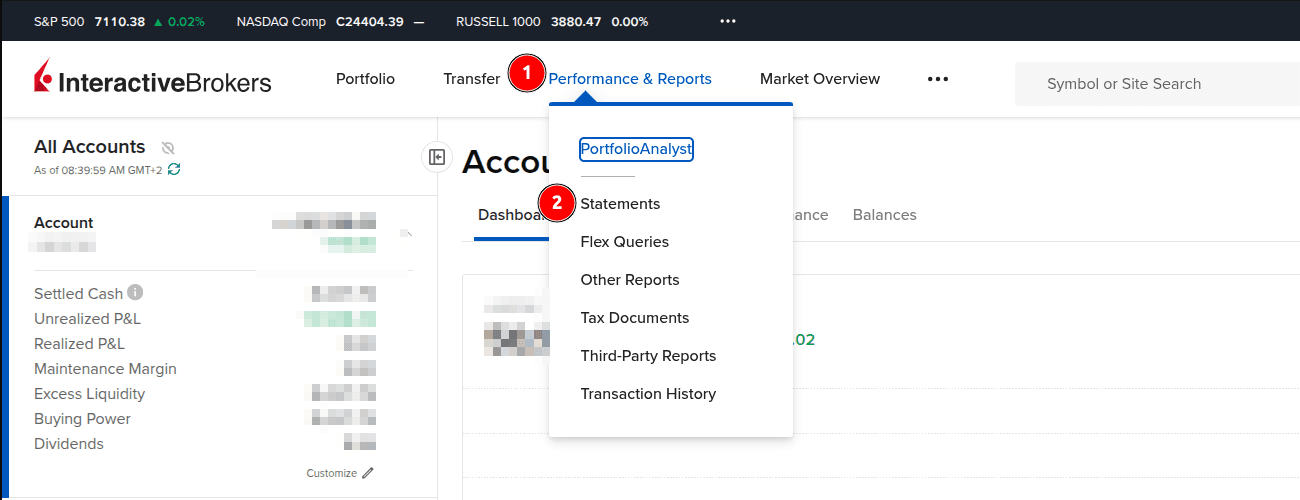This screenshot has width=1300, height=500.
Task: Select the Dashboard tab
Action: (x=511, y=215)
